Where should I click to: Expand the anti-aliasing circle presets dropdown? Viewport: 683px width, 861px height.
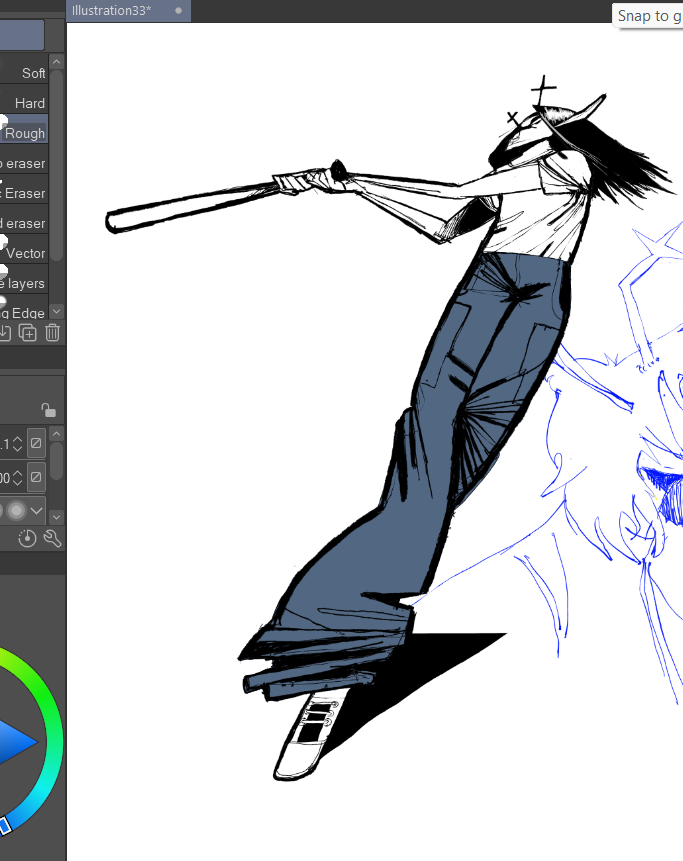[x=37, y=511]
